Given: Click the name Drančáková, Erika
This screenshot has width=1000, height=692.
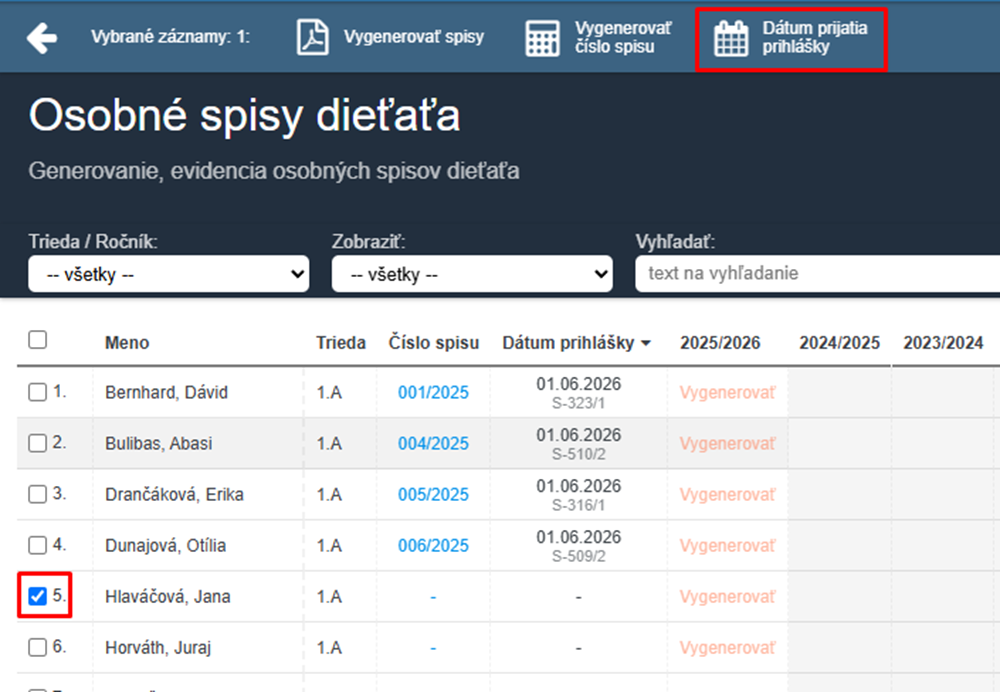Looking at the screenshot, I should coord(174,494).
